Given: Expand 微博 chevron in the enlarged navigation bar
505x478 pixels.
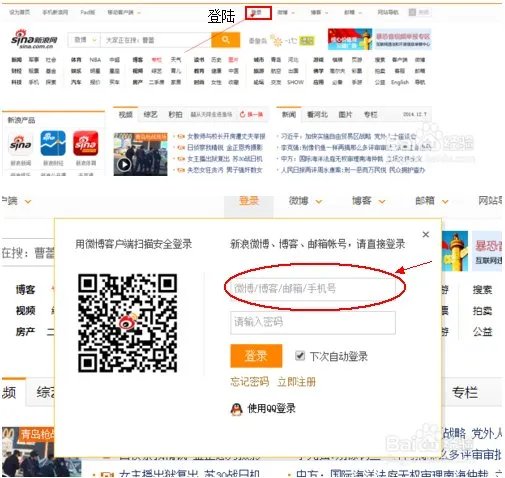Looking at the screenshot, I should (319, 201).
